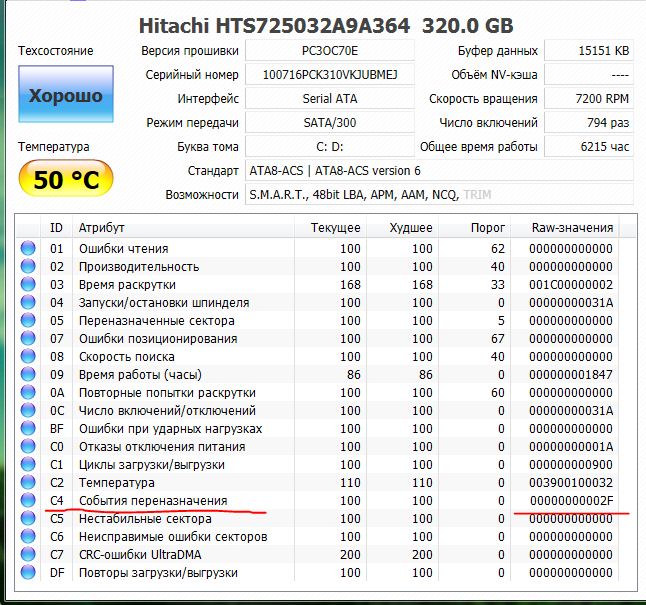Viewport: 646px width, 605px height.
Task: Click raw value 000000000900
Action: point(571,464)
